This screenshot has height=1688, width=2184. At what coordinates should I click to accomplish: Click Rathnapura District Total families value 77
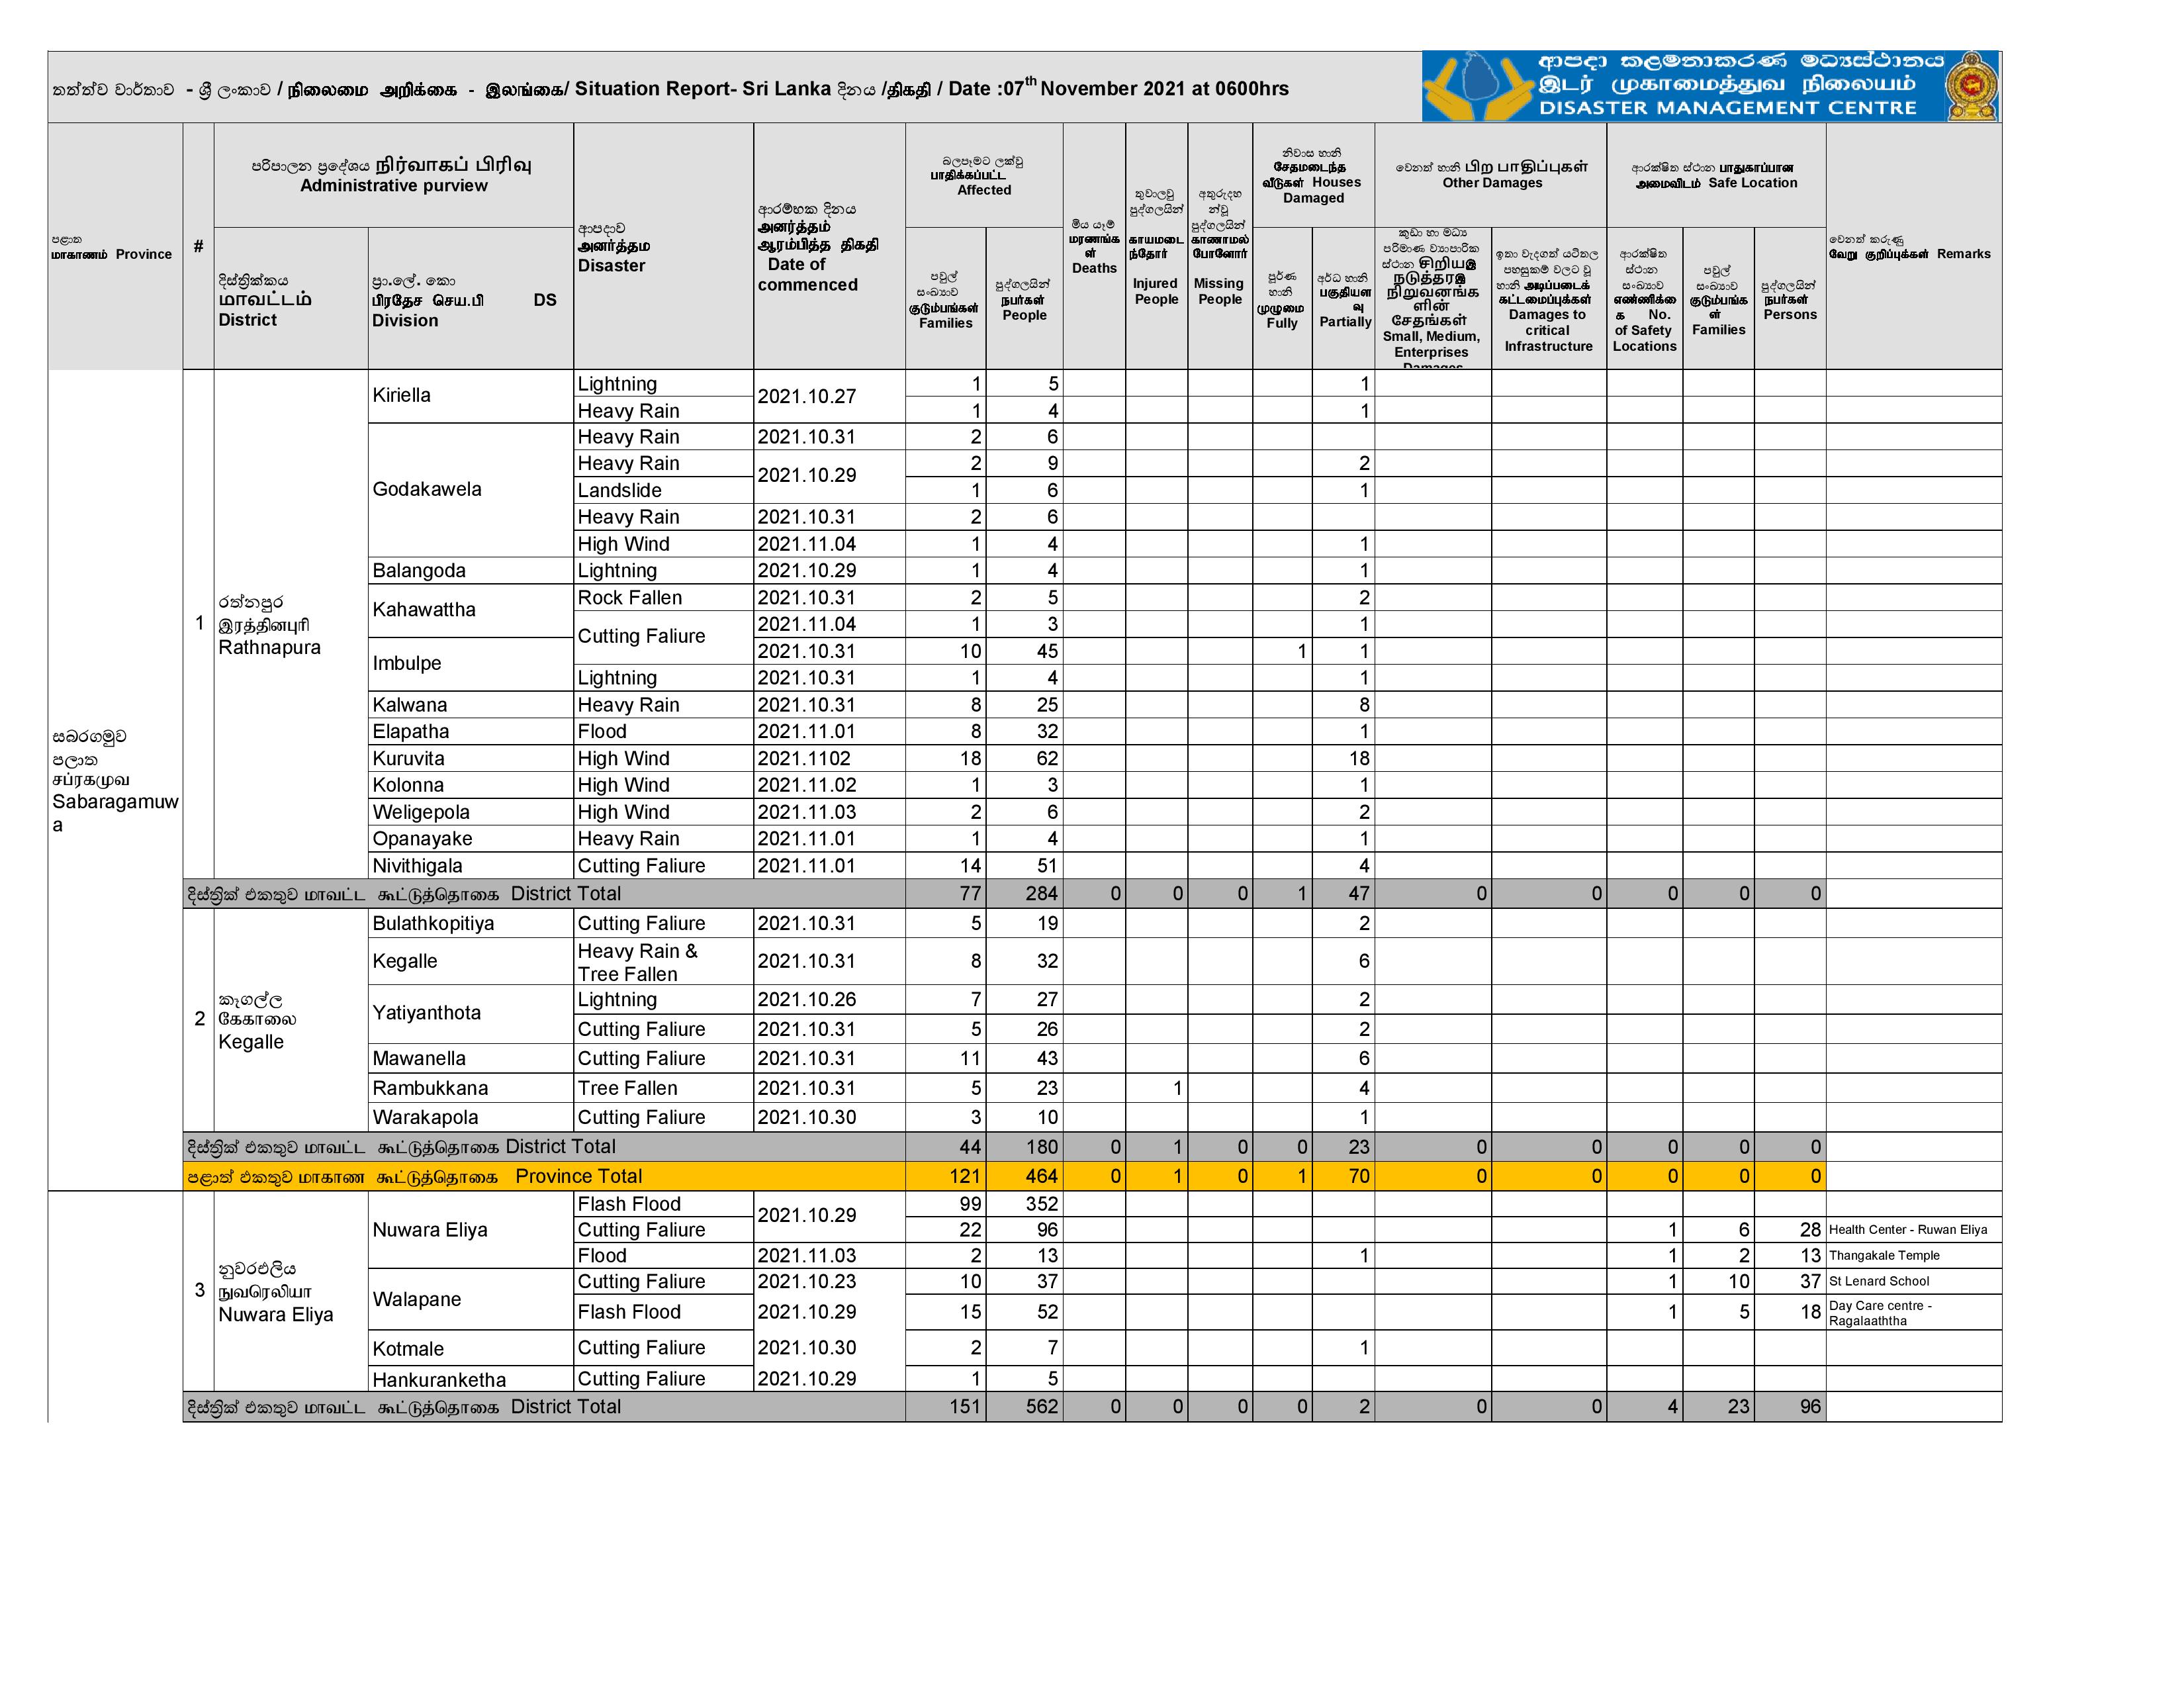[945, 894]
